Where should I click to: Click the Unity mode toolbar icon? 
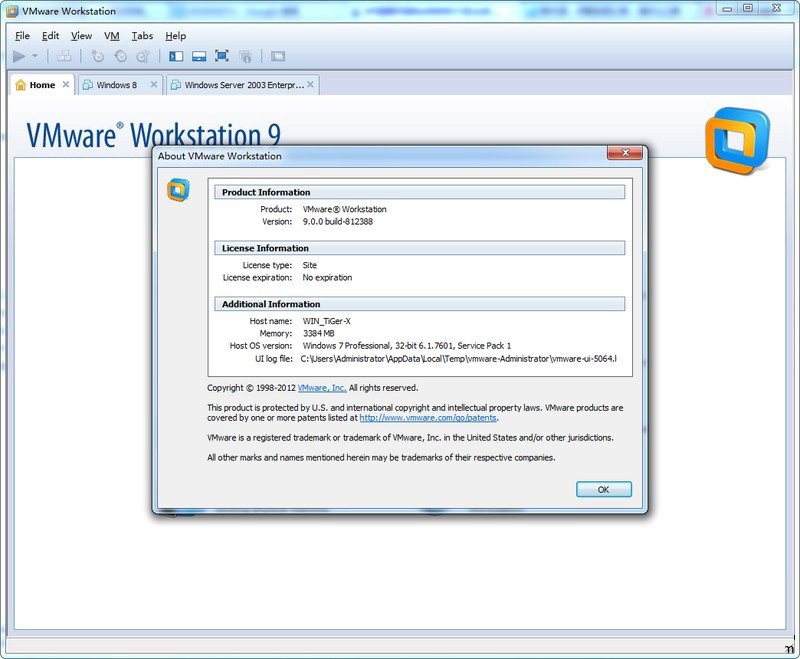point(245,57)
